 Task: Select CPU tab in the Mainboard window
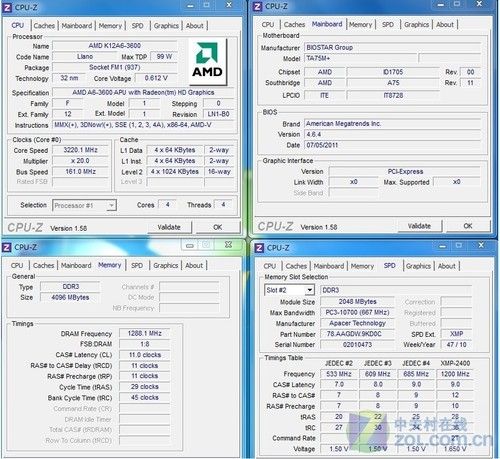[x=268, y=25]
